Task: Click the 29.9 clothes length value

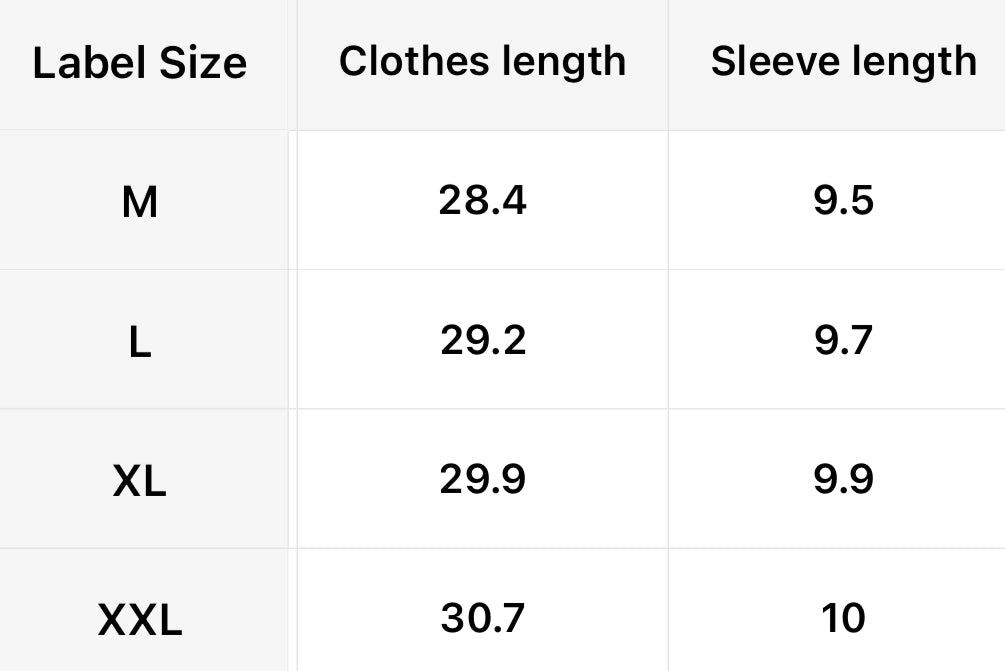Action: pyautogui.click(x=482, y=480)
